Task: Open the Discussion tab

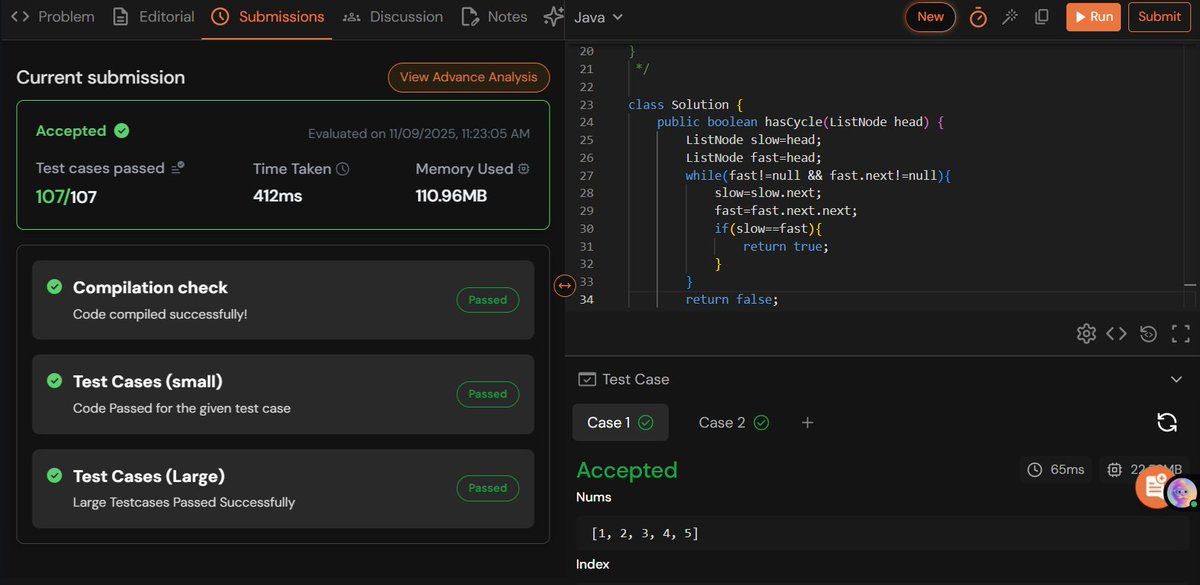Action: coord(393,17)
